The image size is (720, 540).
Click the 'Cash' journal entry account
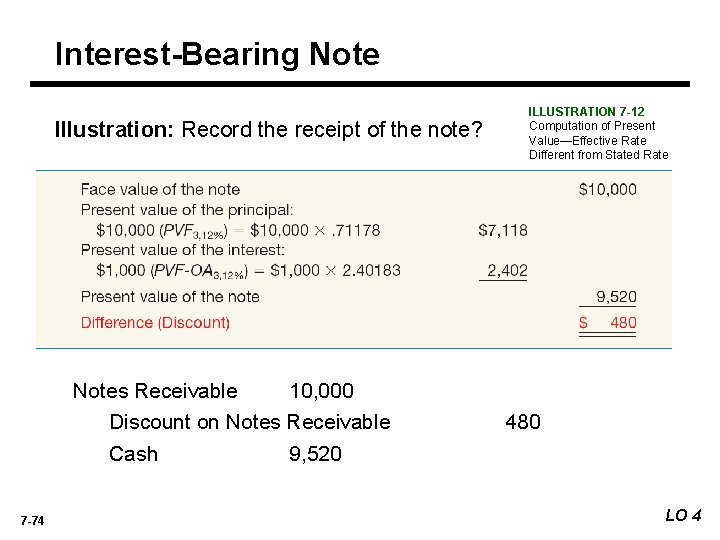tap(133, 454)
